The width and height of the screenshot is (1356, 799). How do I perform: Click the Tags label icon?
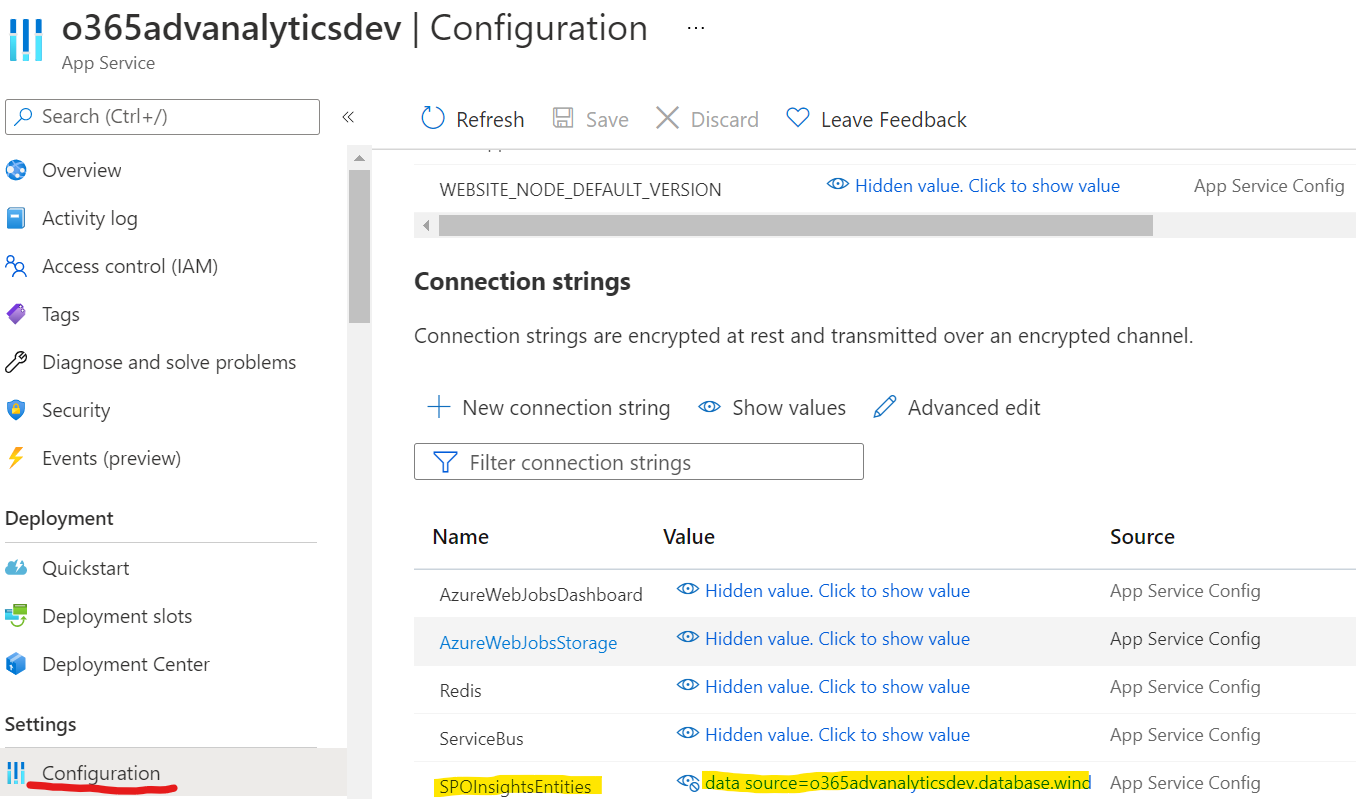click(16, 314)
